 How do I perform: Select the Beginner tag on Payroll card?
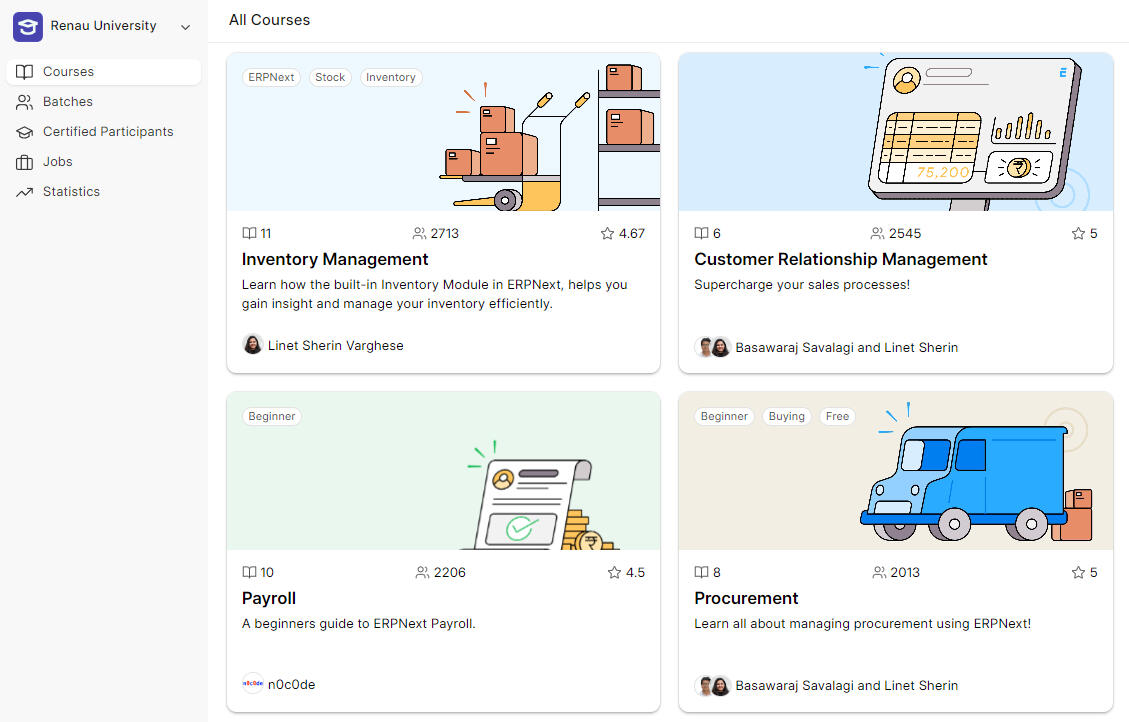[x=272, y=416]
